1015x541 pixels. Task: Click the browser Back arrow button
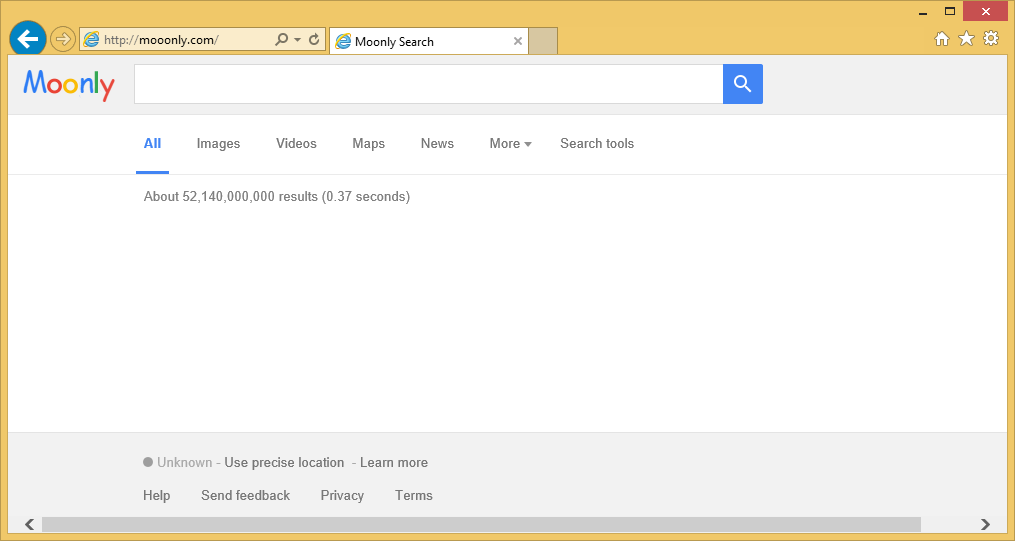click(x=27, y=39)
